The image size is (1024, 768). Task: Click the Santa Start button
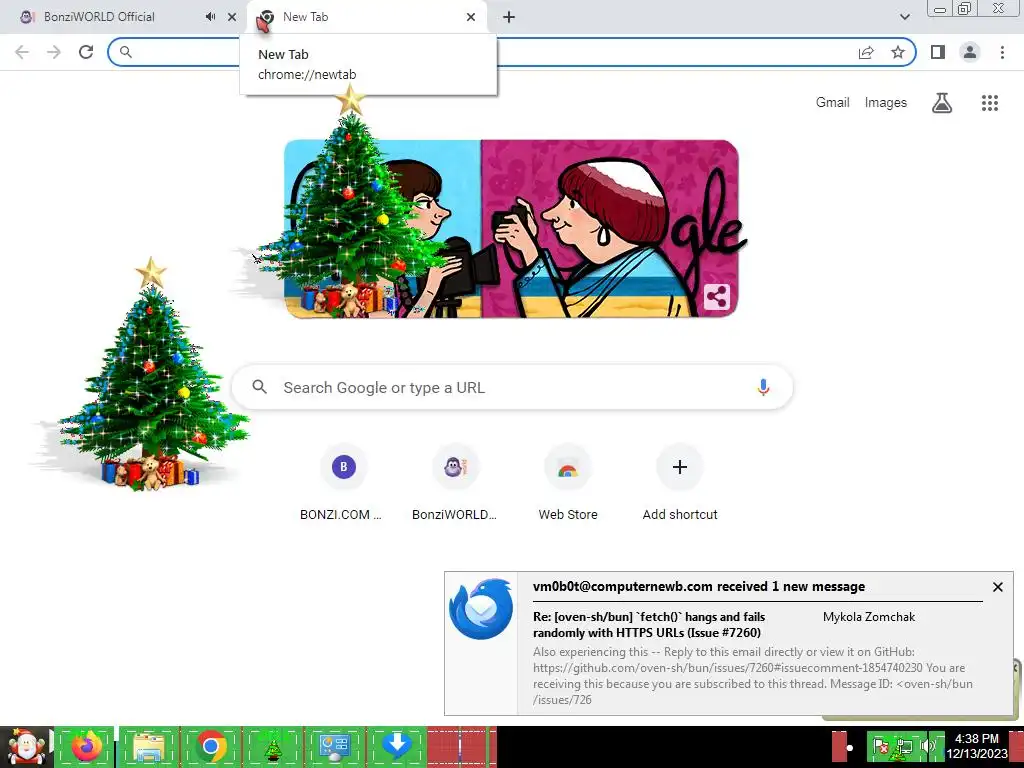click(26, 747)
